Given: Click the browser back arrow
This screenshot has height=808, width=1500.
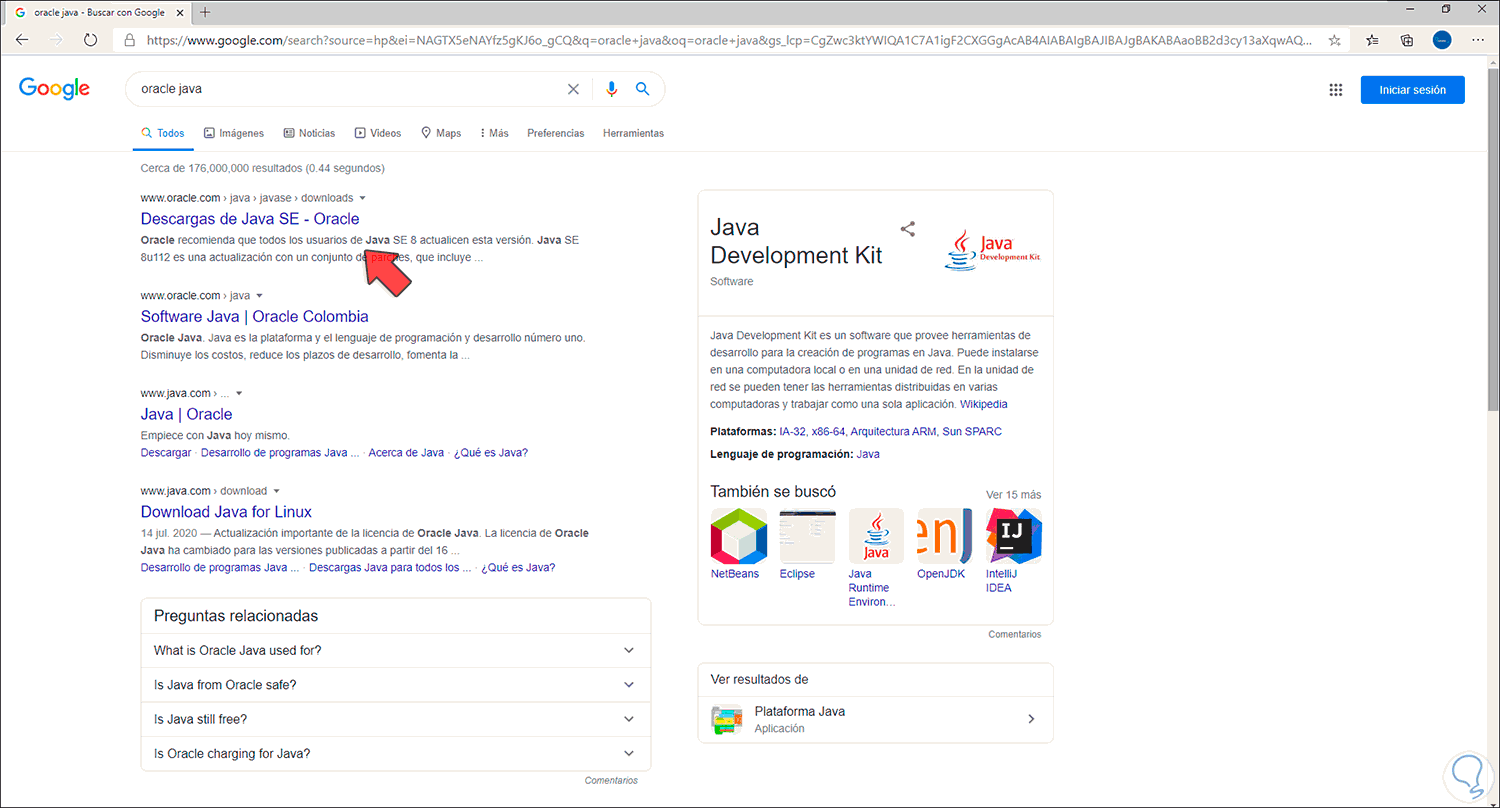Looking at the screenshot, I should point(22,40).
